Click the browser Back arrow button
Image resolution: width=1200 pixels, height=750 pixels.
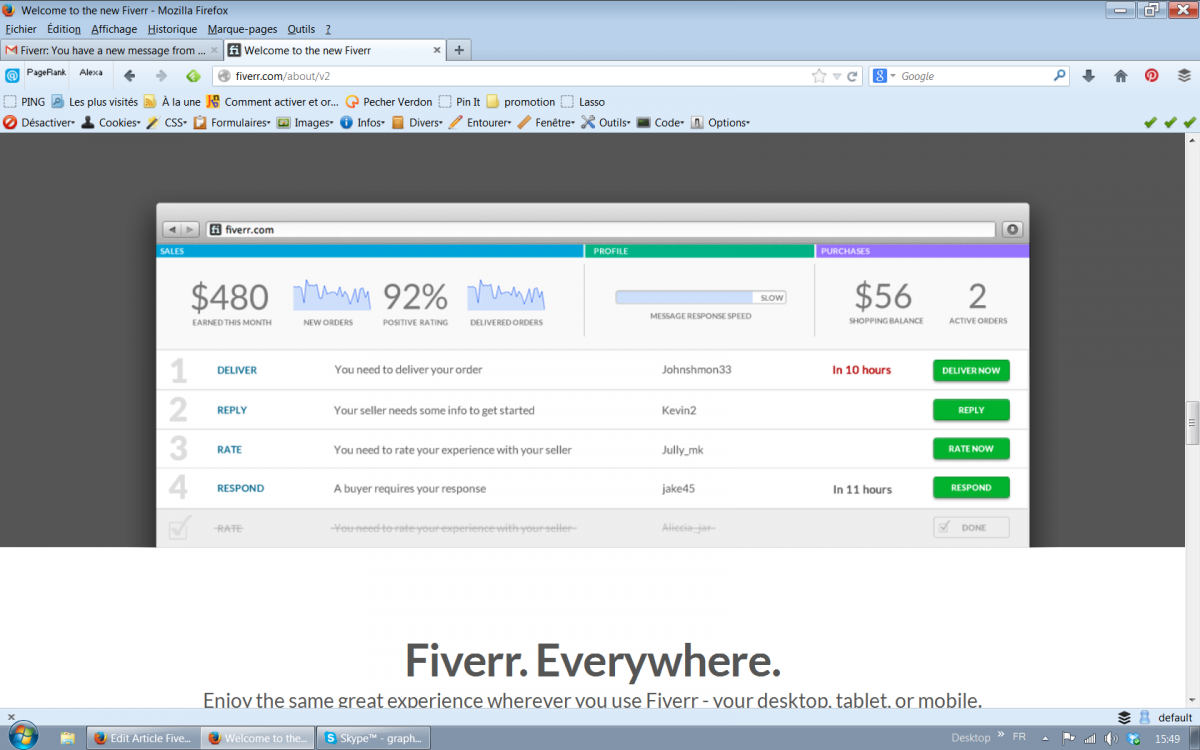click(129, 76)
